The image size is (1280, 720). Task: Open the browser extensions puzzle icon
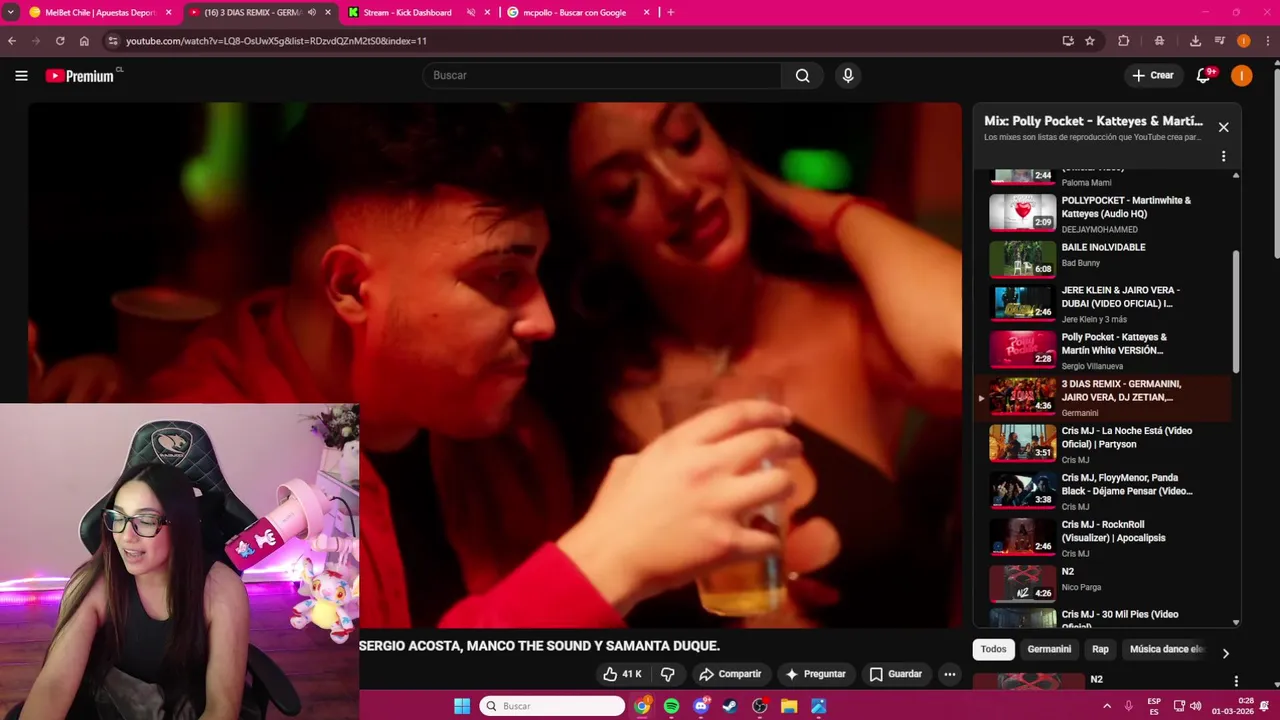1124,41
